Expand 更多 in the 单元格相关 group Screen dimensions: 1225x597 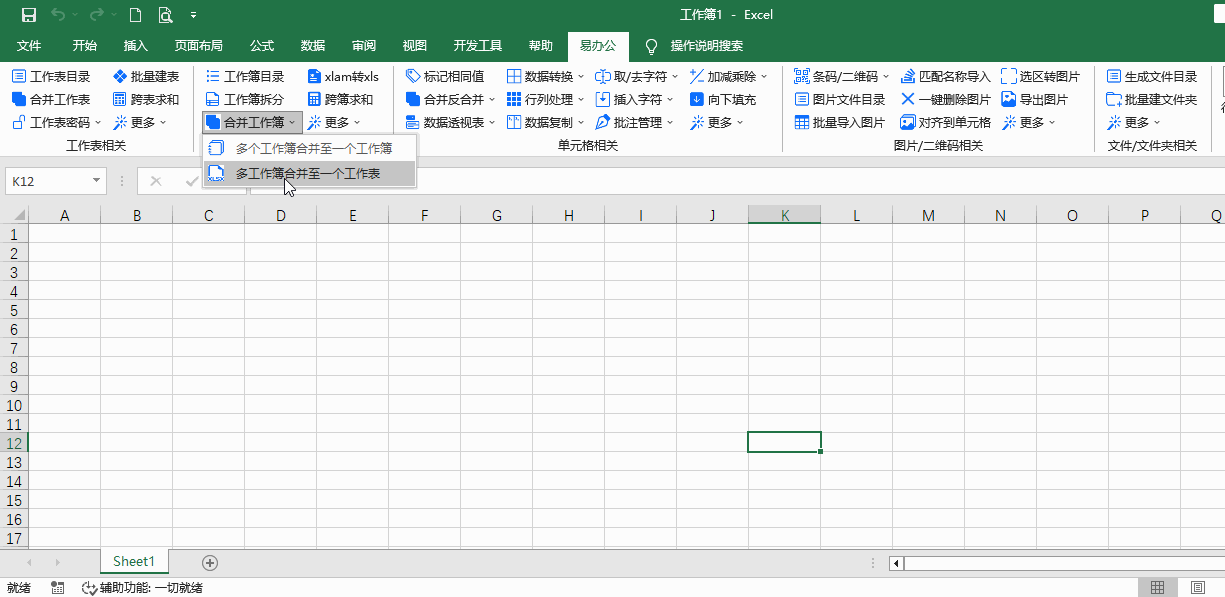click(717, 122)
